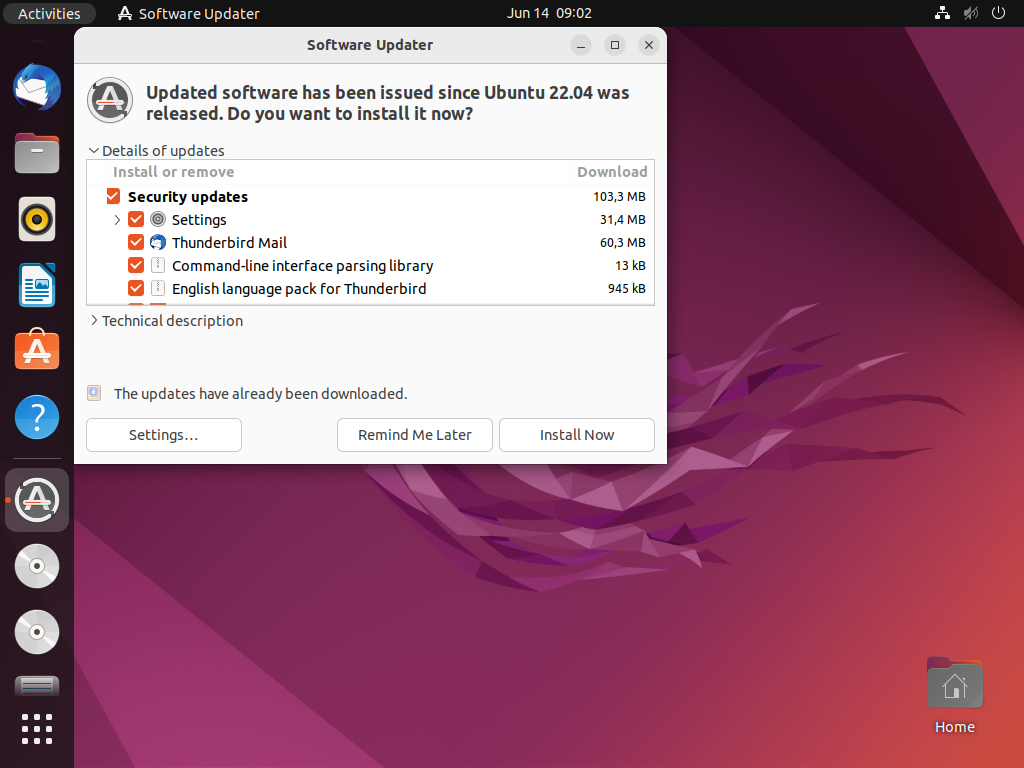
Task: Click the Install Now button
Action: point(576,435)
